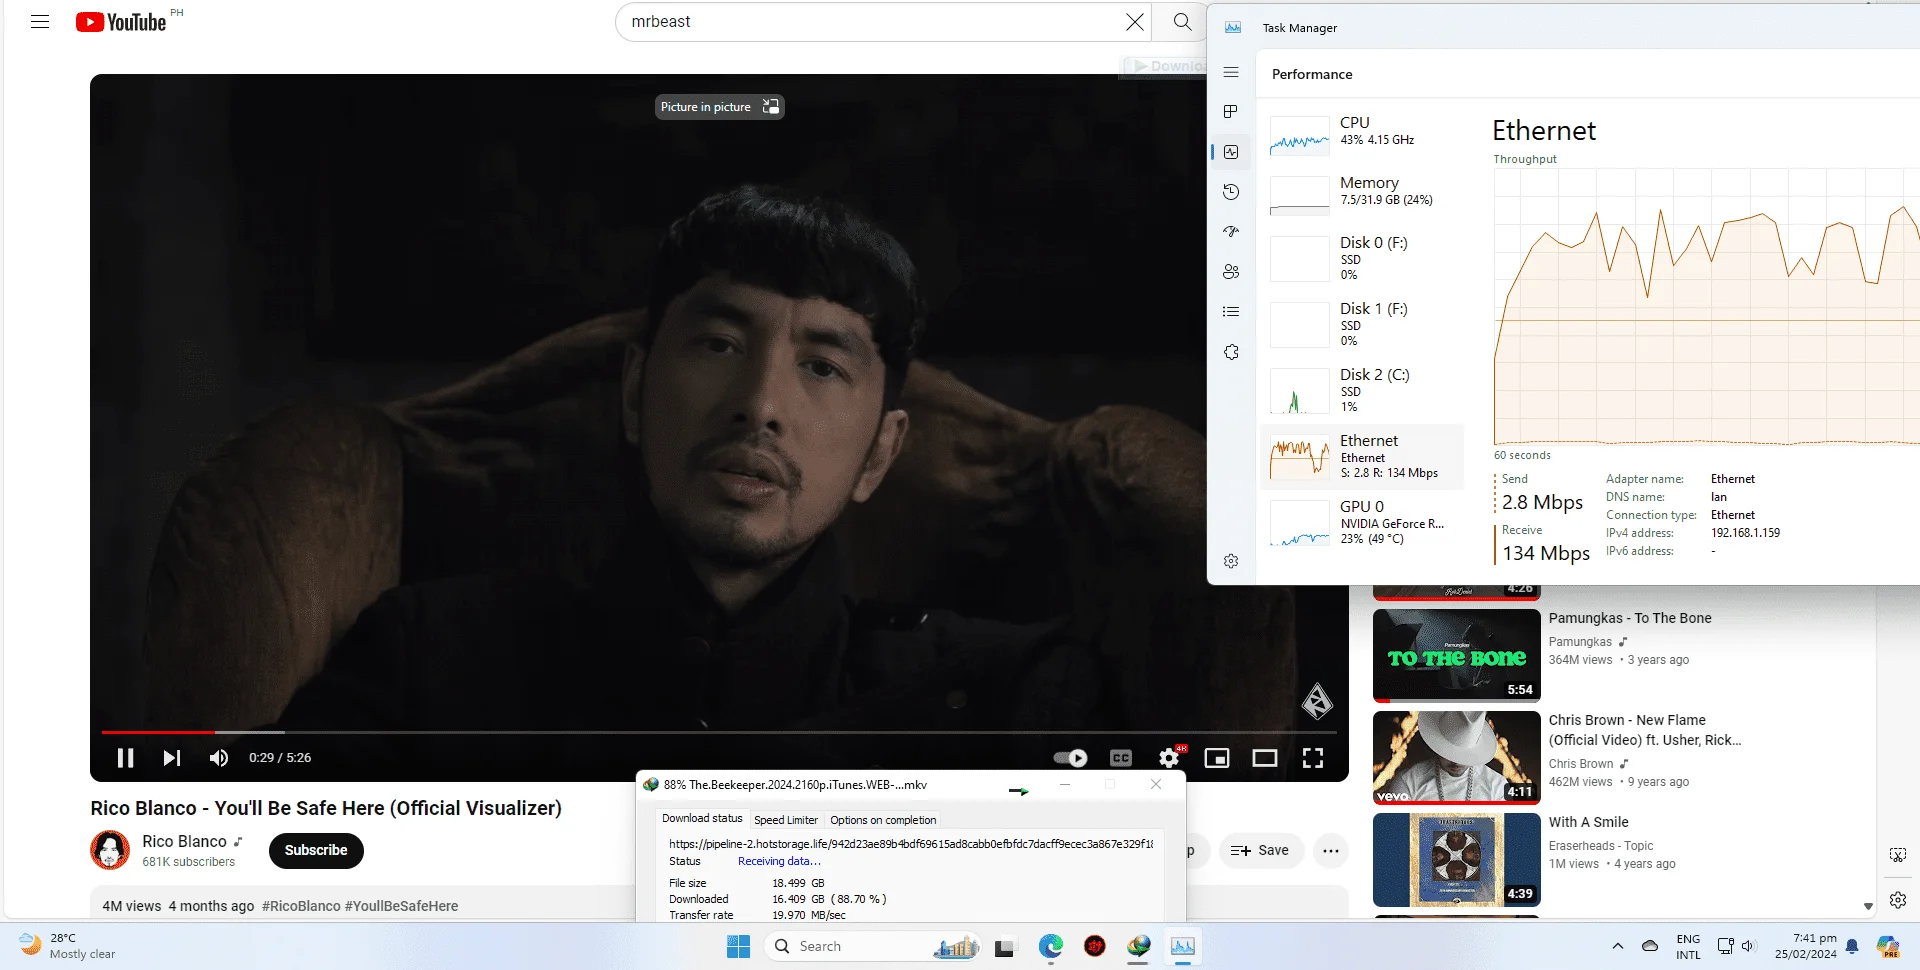Save the video to a playlist
Viewport: 1920px width, 970px height.
tap(1260, 850)
